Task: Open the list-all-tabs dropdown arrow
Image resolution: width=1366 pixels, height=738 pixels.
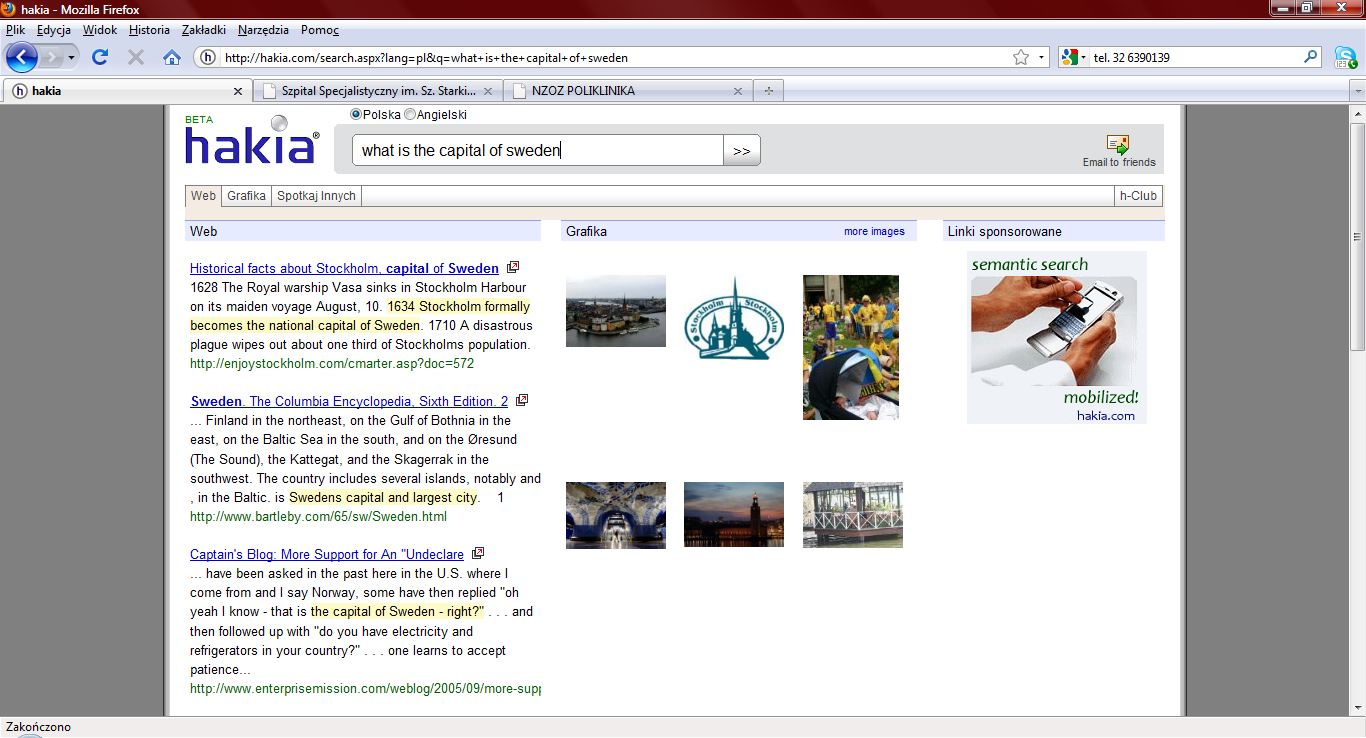Action: (1357, 91)
